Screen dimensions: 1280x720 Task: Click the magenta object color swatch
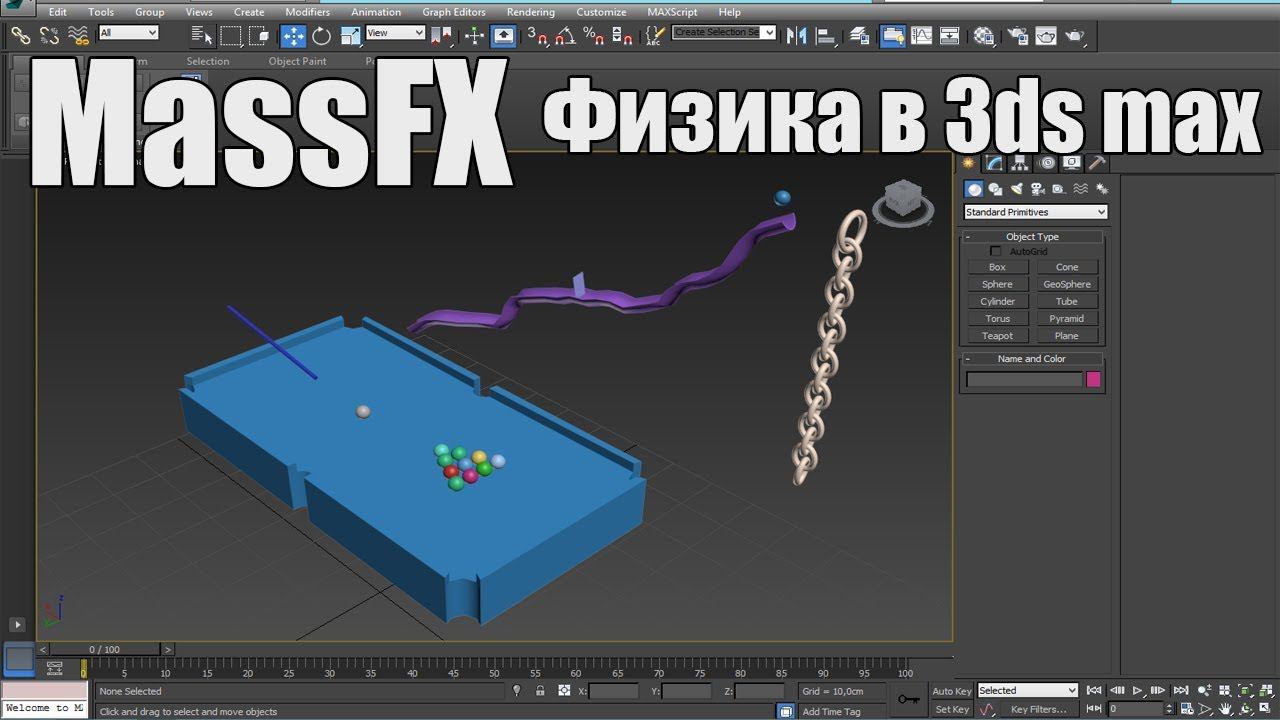(x=1093, y=379)
